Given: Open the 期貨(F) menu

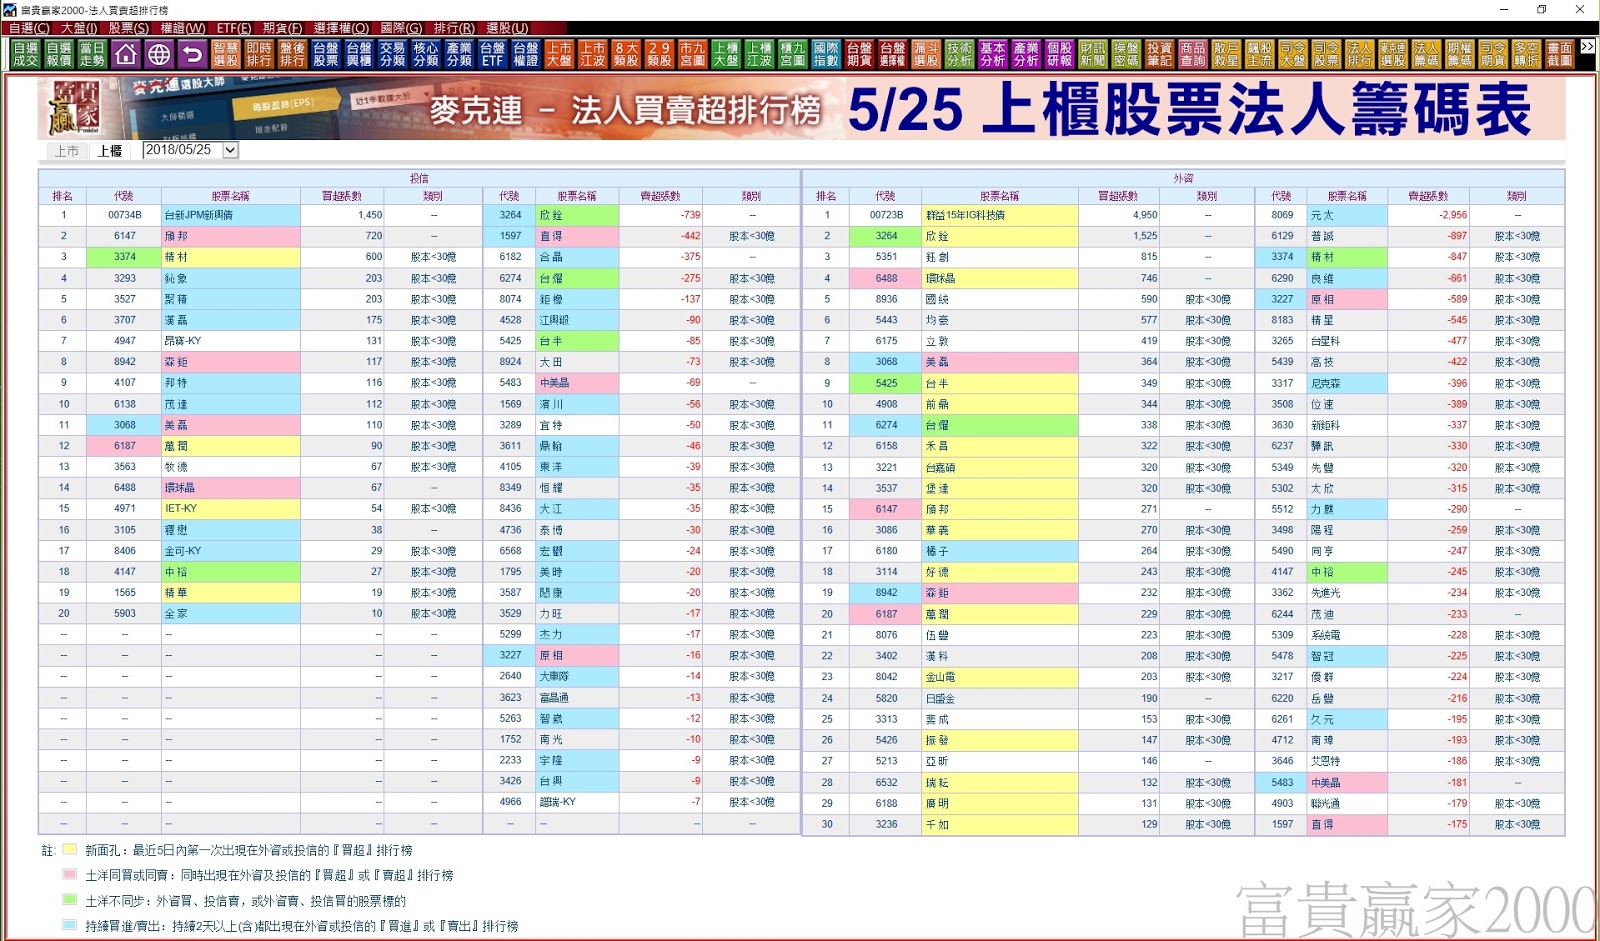Looking at the screenshot, I should coord(282,28).
